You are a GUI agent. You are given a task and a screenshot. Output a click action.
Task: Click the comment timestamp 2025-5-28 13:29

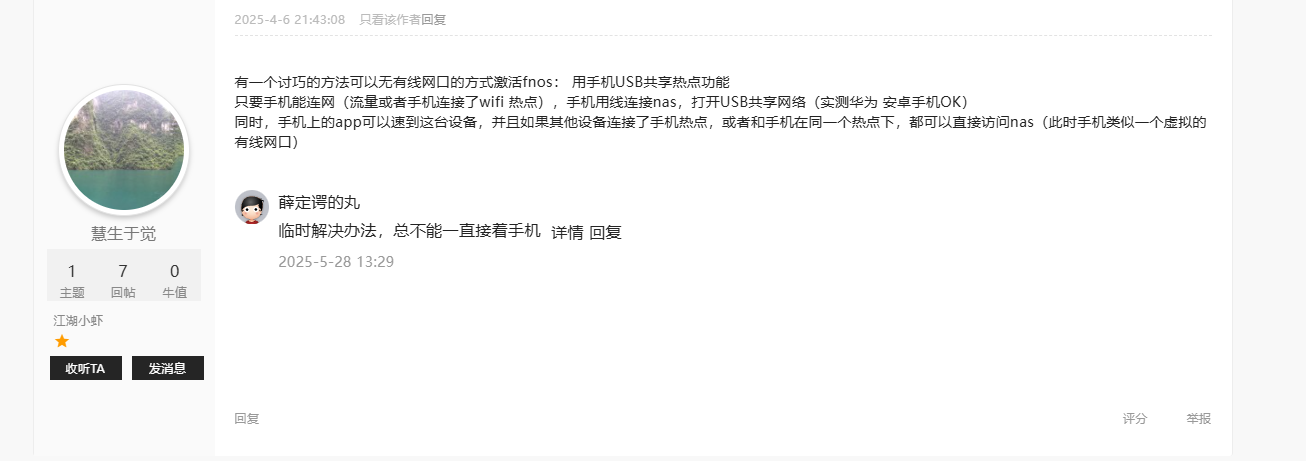[x=336, y=262]
